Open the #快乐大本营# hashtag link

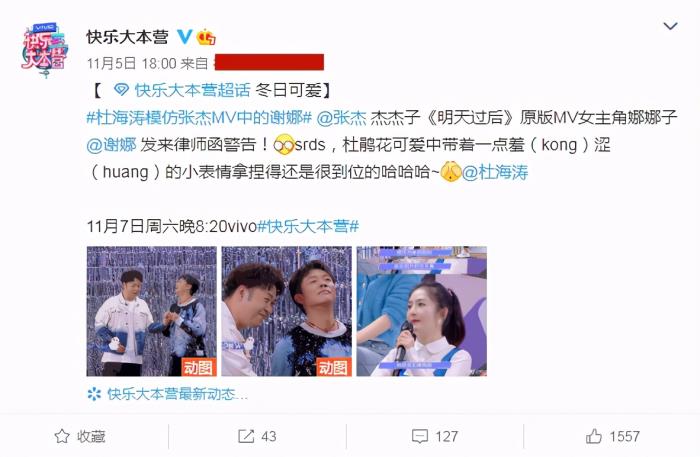tap(308, 226)
